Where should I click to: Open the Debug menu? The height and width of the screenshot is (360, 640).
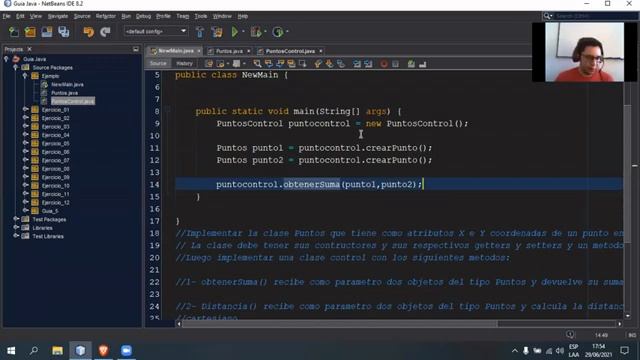coord(143,16)
